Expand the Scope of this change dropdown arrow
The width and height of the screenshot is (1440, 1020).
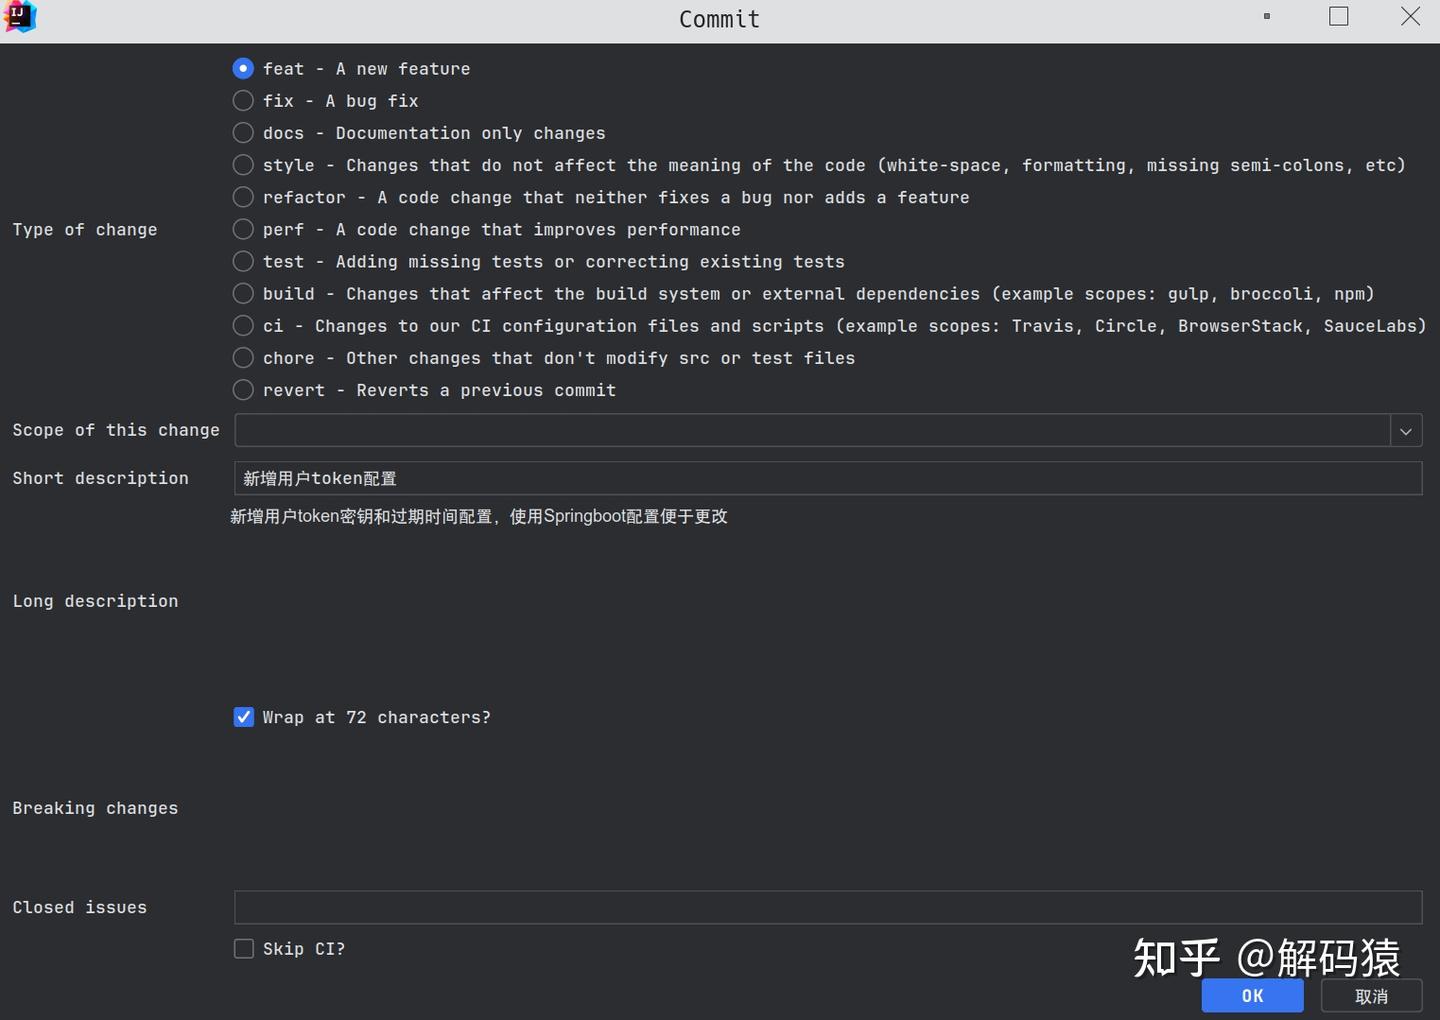pos(1406,431)
